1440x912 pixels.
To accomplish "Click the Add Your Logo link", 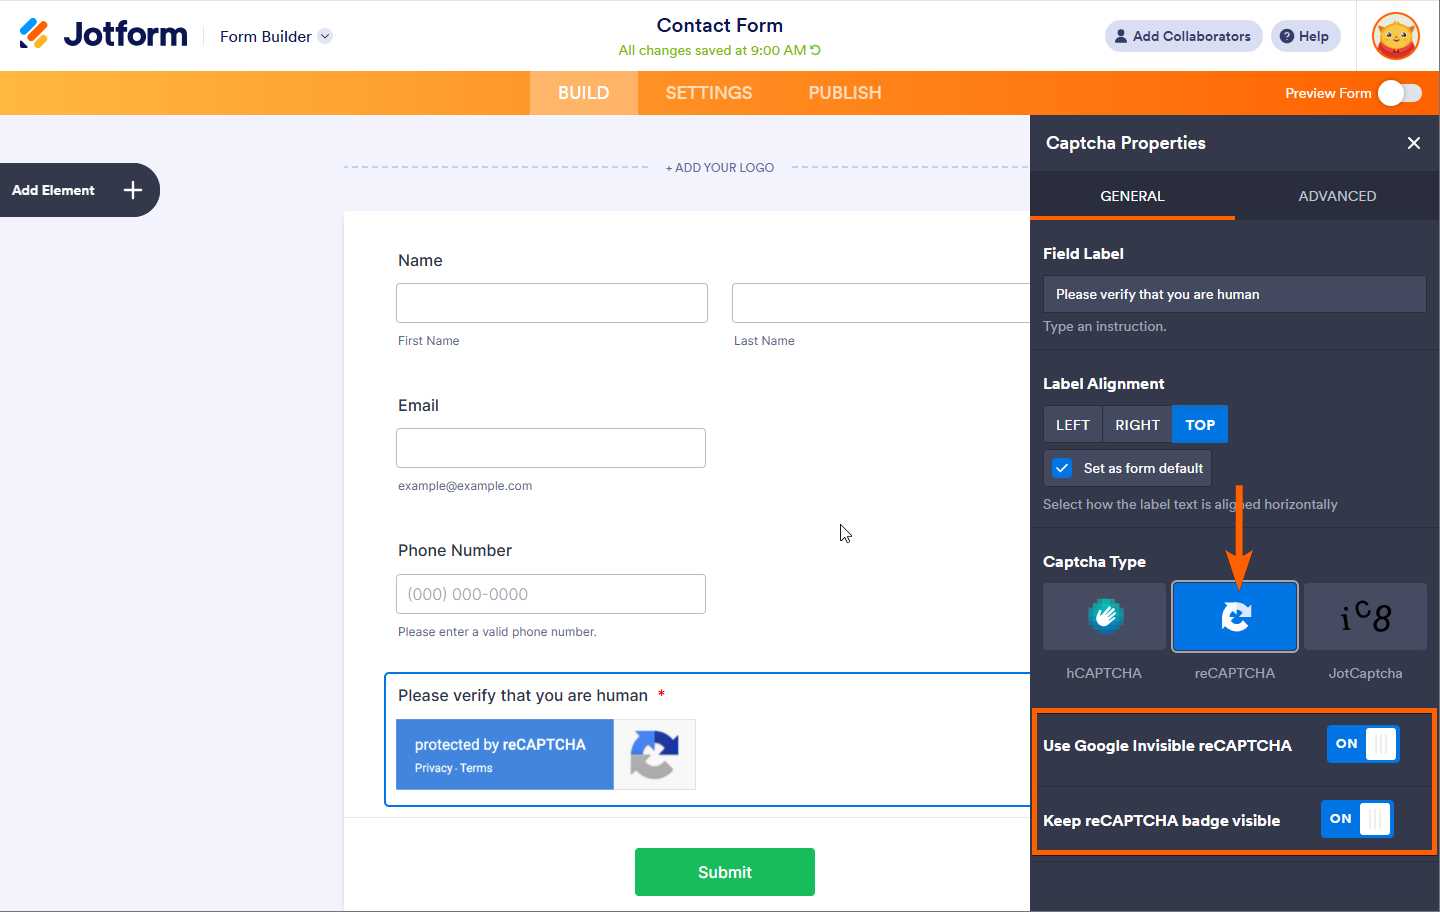I will [x=720, y=168].
